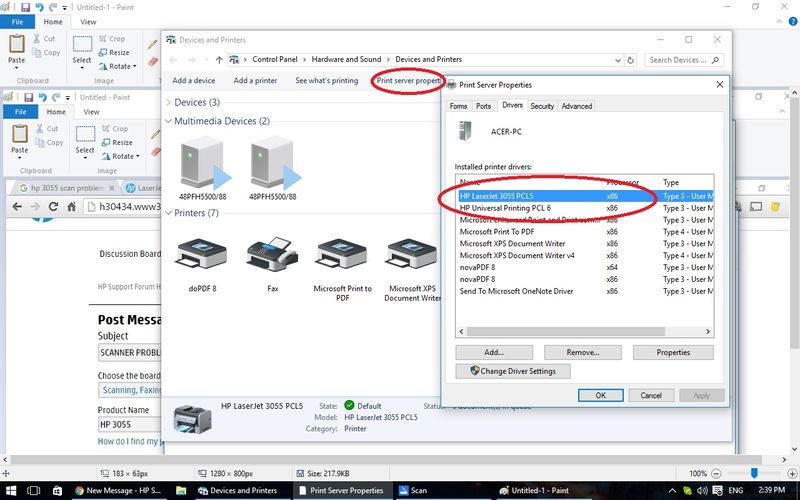This screenshot has height=500, width=800.
Task: Switch to the Security tab
Action: click(x=542, y=106)
